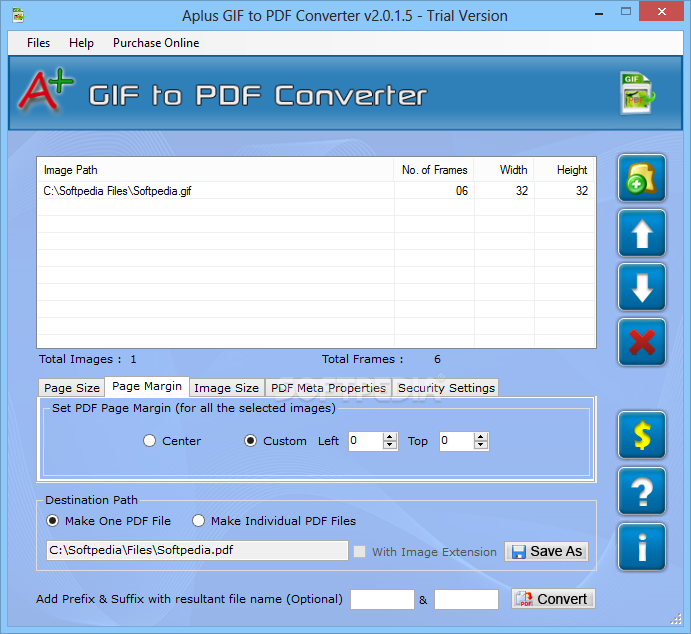Open the Help menu
The width and height of the screenshot is (691, 634).
[x=82, y=43]
